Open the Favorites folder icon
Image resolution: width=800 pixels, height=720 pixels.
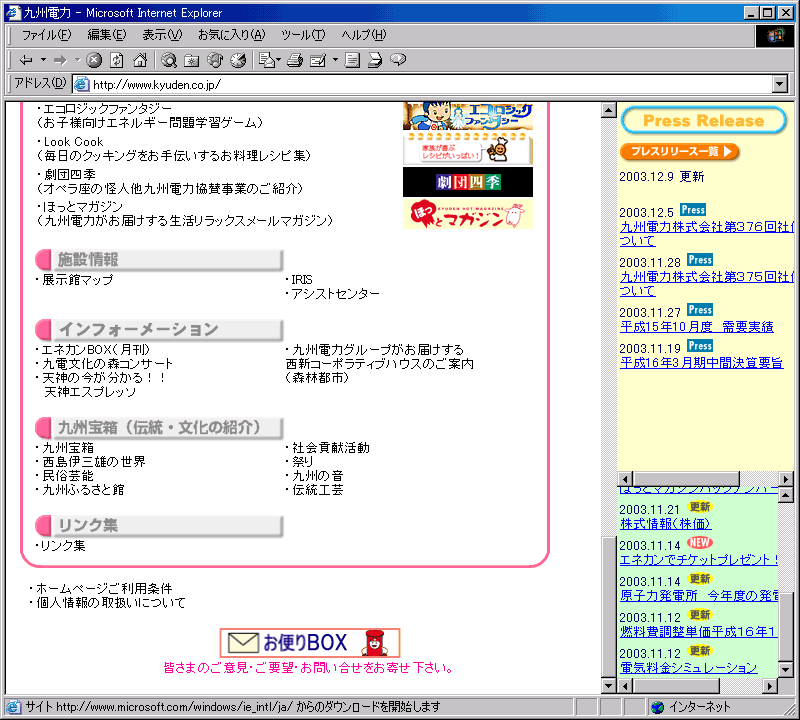[x=192, y=60]
